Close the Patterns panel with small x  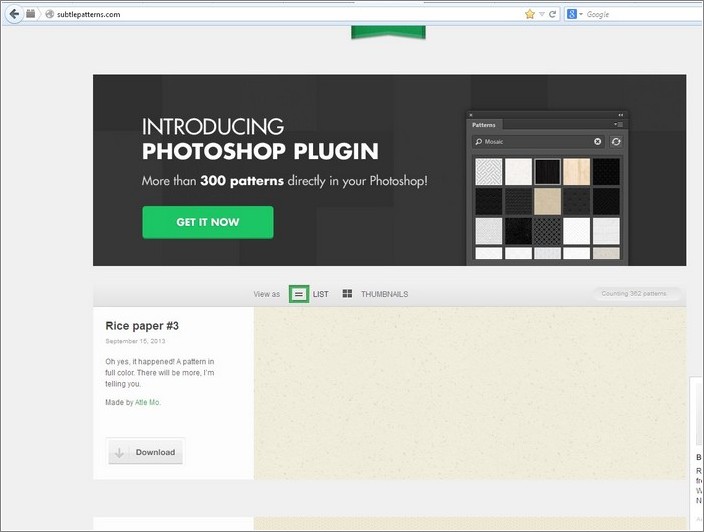471,115
